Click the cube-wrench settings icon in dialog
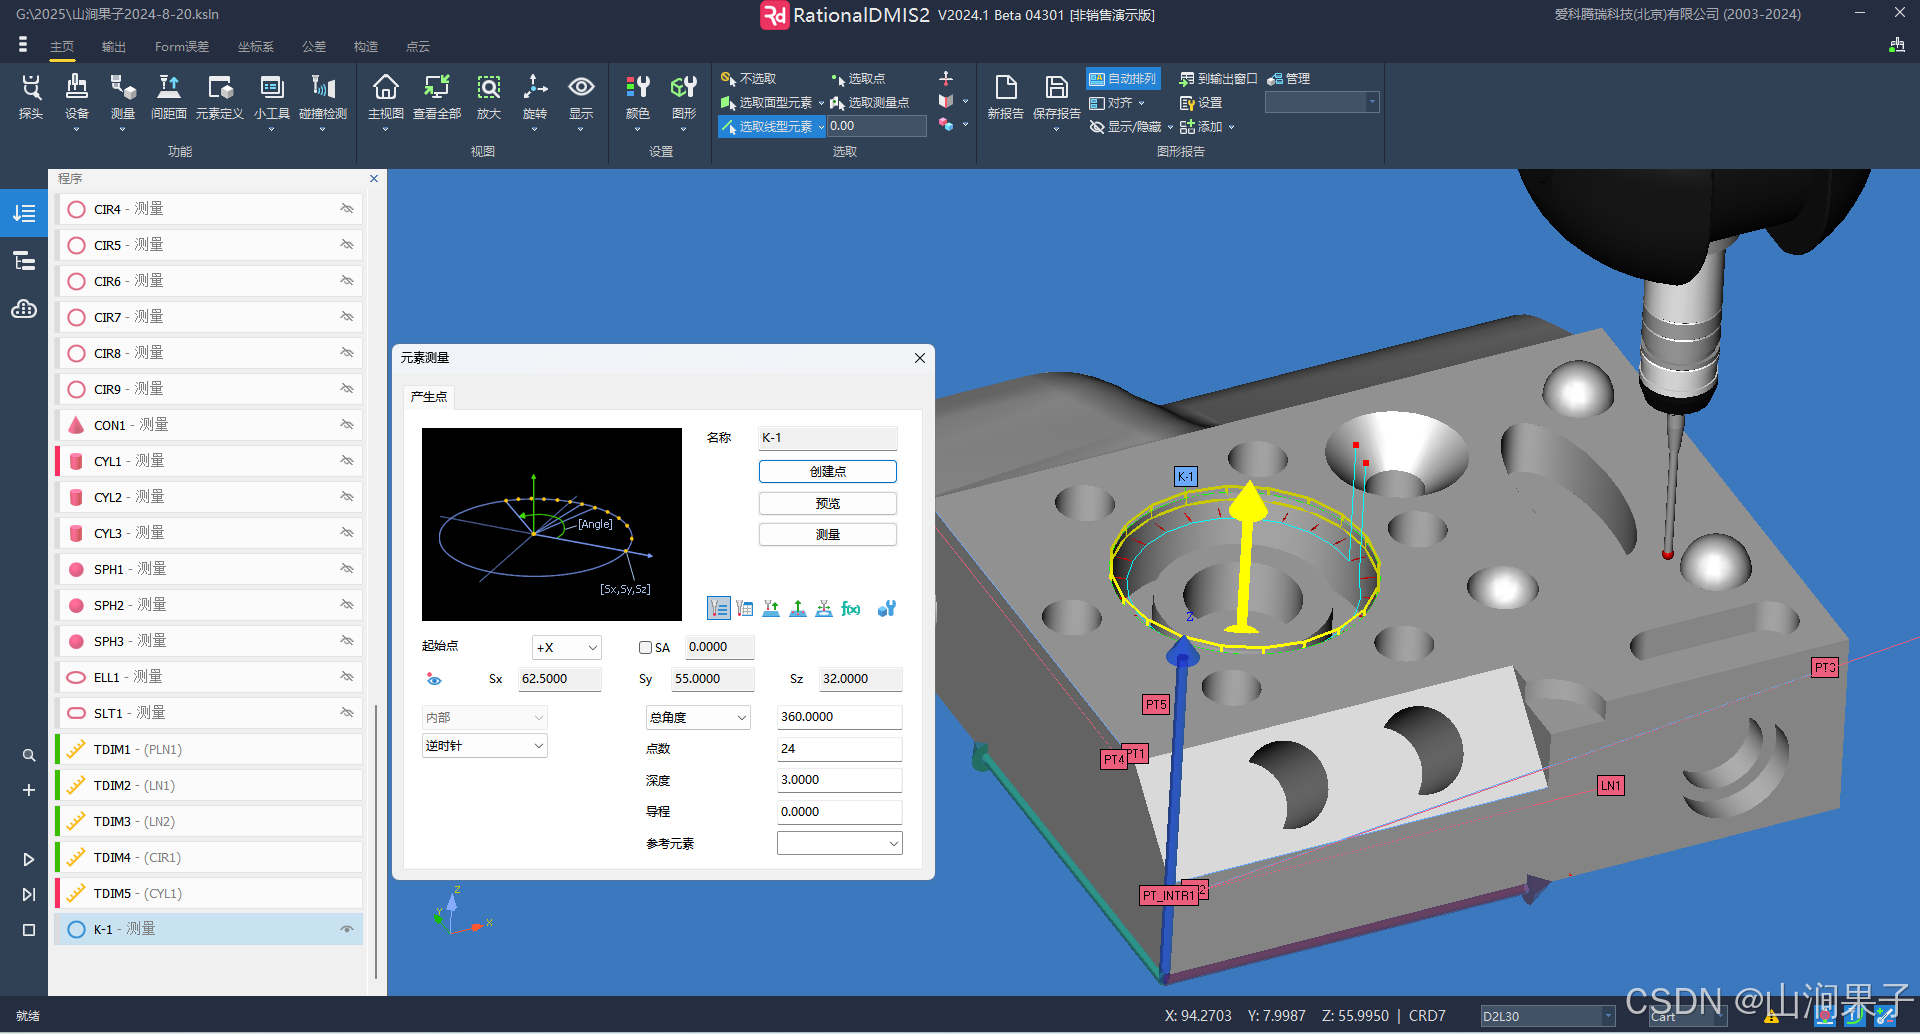Image resolution: width=1920 pixels, height=1034 pixels. pos(887,608)
